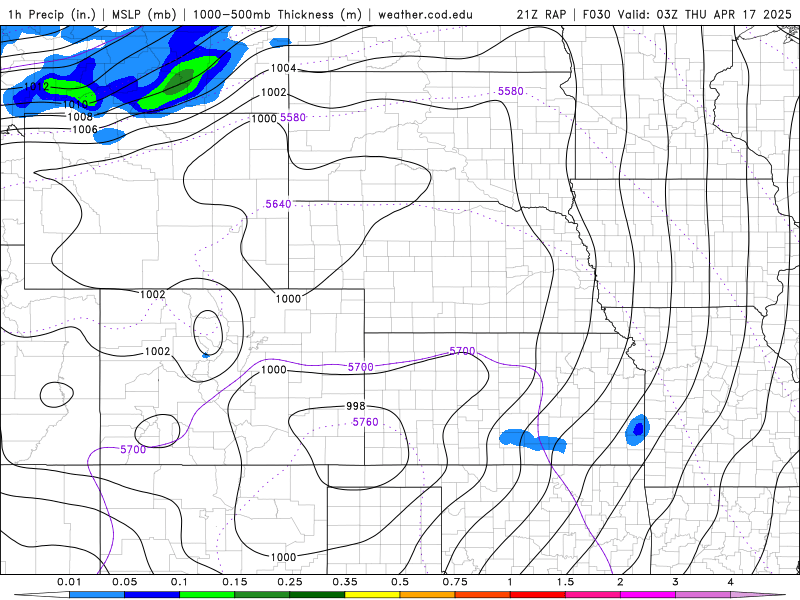
Task: Click the 1010 isobar label
Action: 76,105
